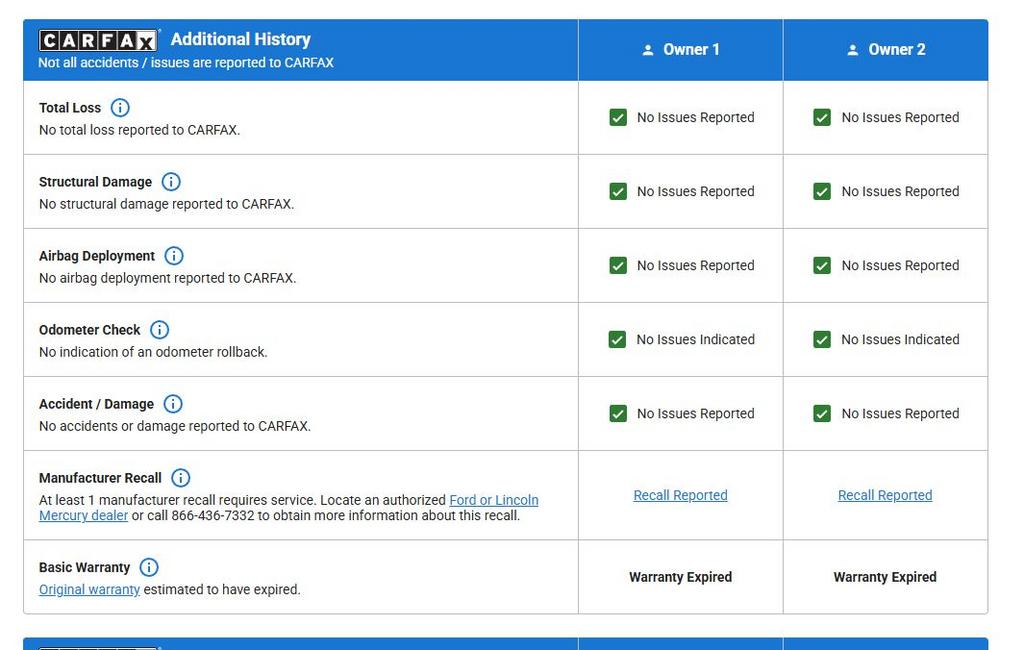Image resolution: width=1024 pixels, height=650 pixels.
Task: Click the Airbag Deployment row title
Action: pos(97,256)
